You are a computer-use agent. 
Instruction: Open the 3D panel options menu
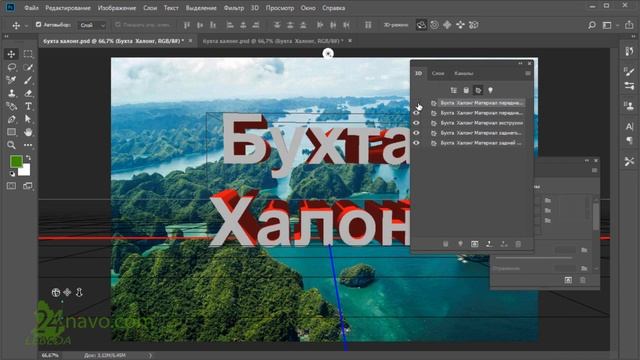click(528, 73)
